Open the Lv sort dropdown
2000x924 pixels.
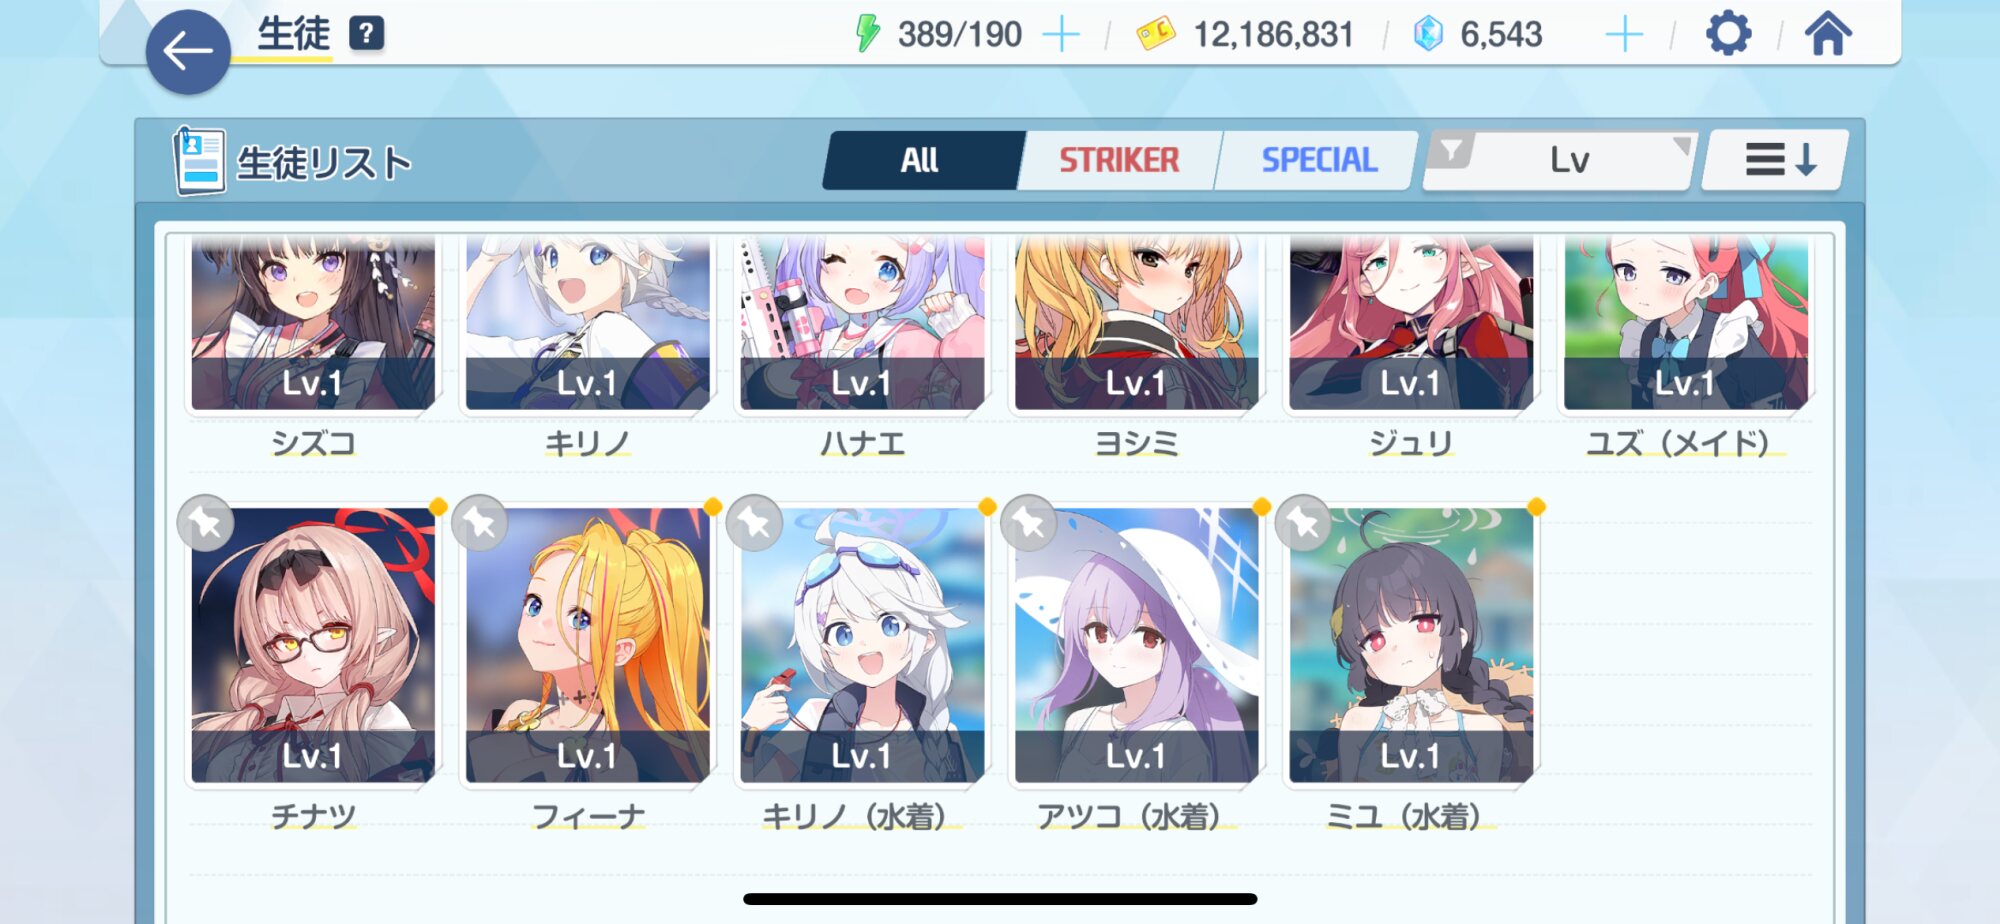(1570, 160)
